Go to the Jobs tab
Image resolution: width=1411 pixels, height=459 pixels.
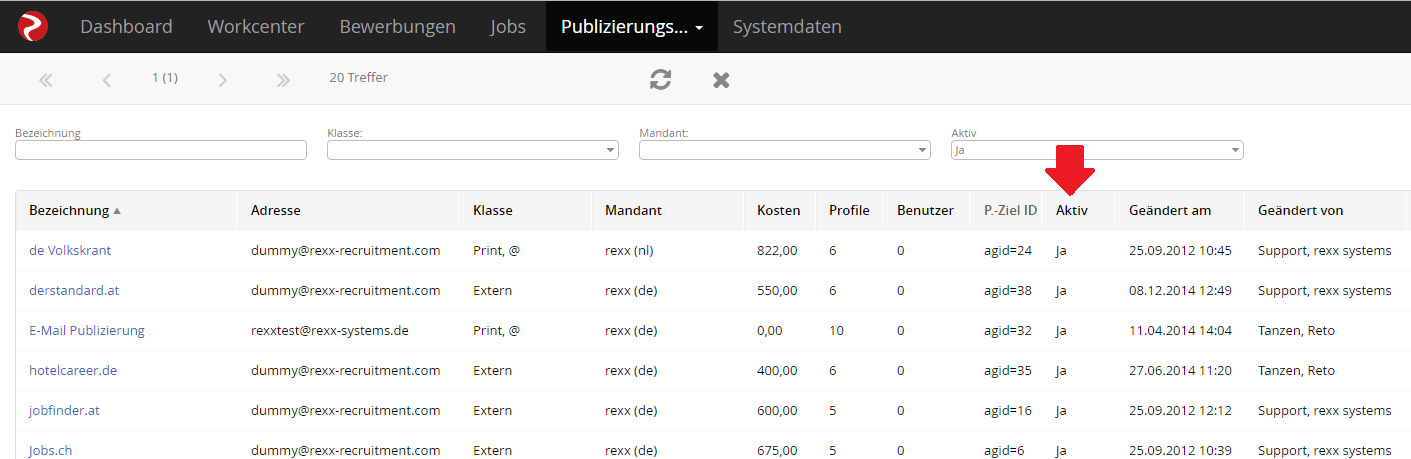pyautogui.click(x=508, y=26)
